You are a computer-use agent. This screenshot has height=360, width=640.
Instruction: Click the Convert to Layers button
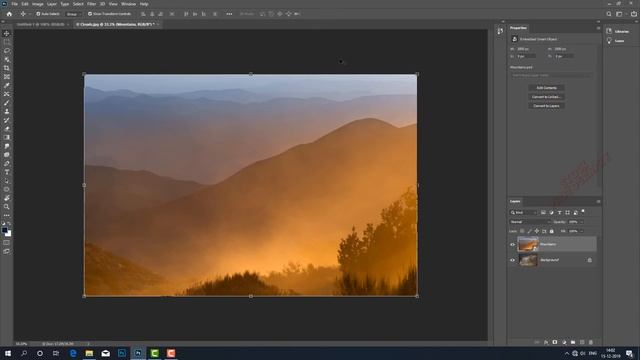pyautogui.click(x=546, y=106)
